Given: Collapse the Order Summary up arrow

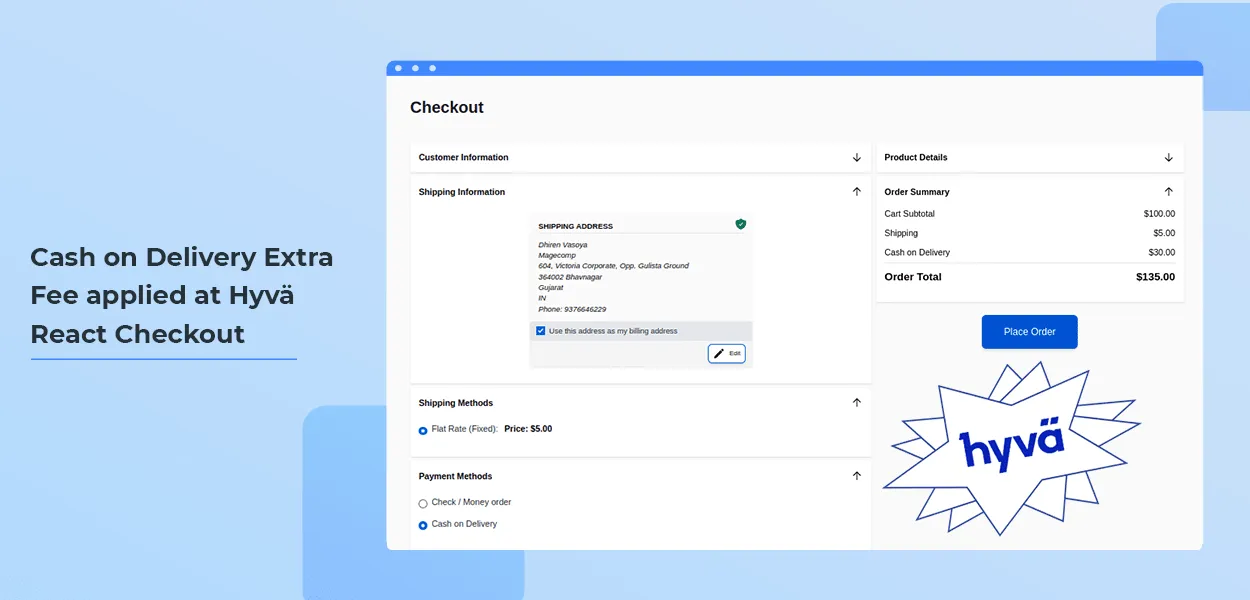Looking at the screenshot, I should click(x=1168, y=191).
